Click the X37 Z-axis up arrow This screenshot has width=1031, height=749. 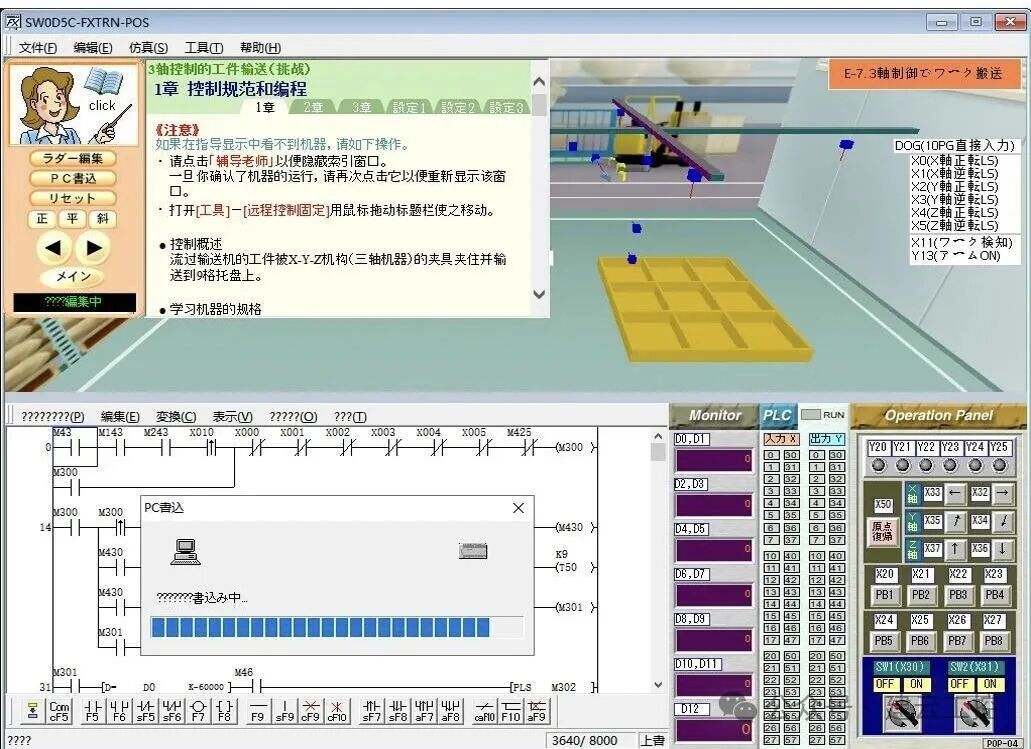pyautogui.click(x=955, y=548)
